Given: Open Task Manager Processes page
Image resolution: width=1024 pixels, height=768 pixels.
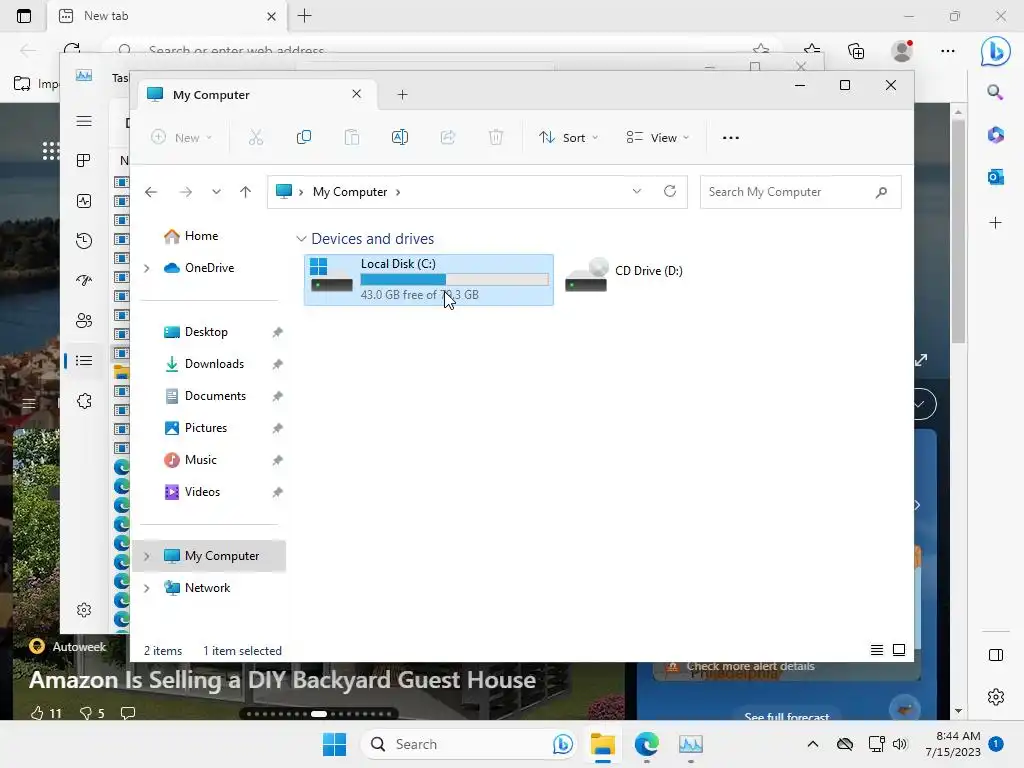Looking at the screenshot, I should [x=84, y=161].
